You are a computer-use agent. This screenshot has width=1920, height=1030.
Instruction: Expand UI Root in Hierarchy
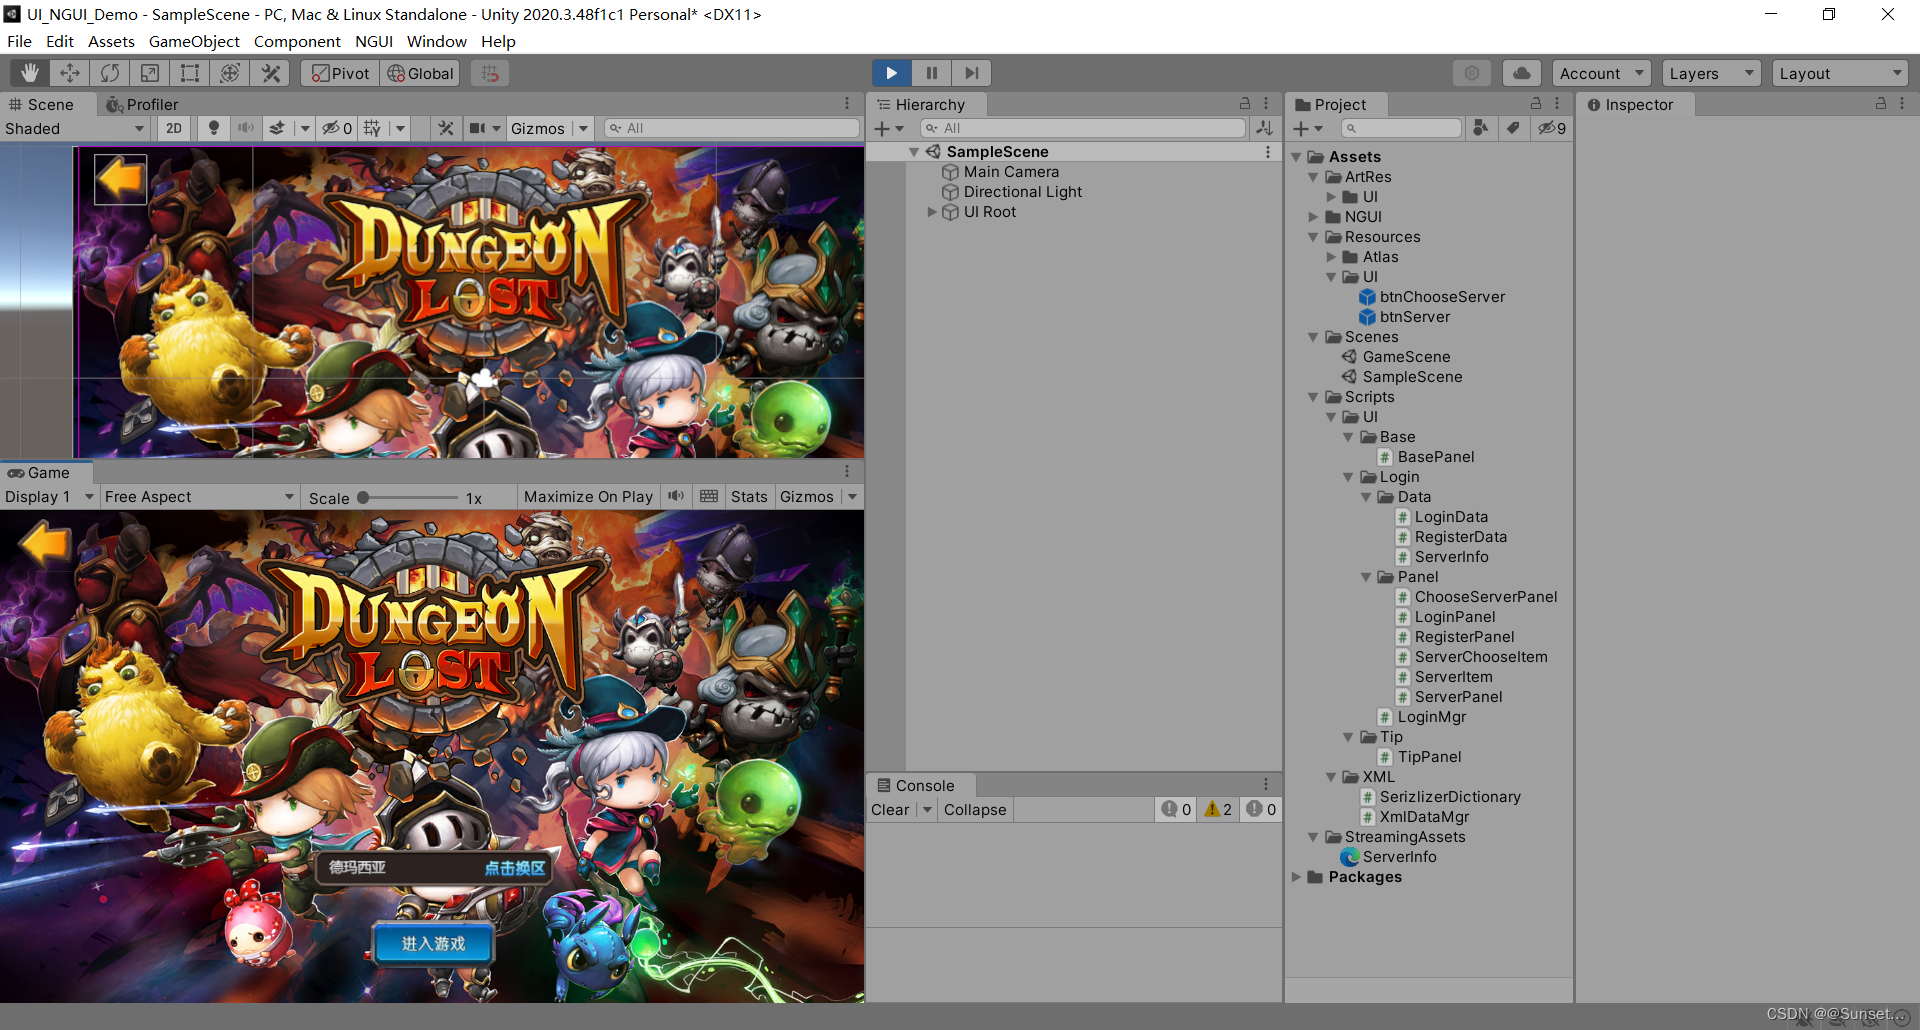click(932, 212)
